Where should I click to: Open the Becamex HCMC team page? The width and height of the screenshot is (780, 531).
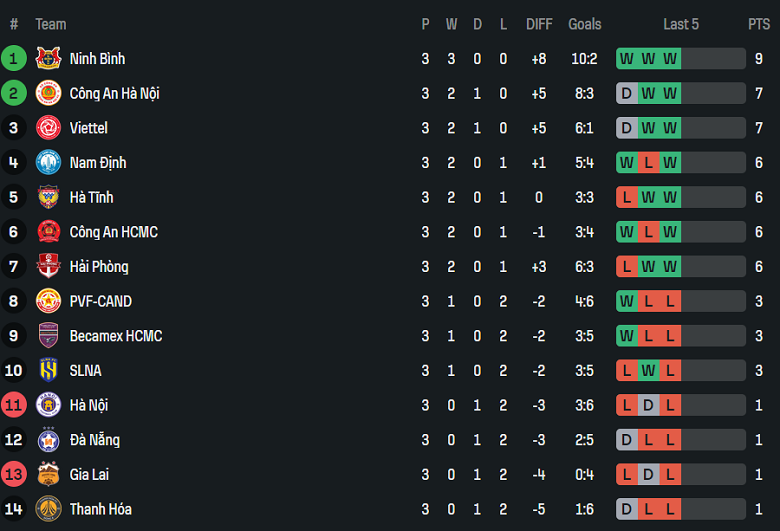coord(115,336)
